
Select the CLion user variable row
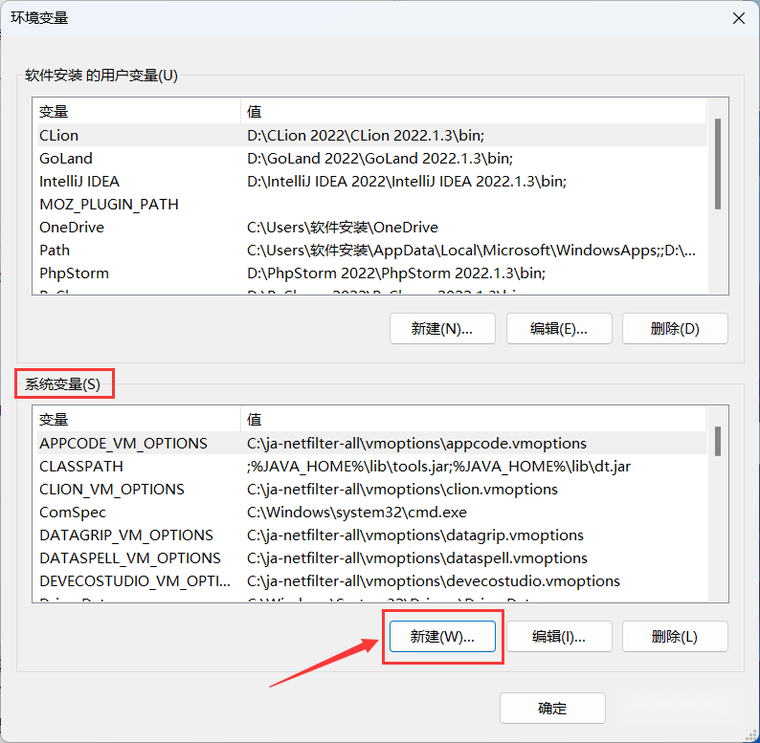click(371, 135)
